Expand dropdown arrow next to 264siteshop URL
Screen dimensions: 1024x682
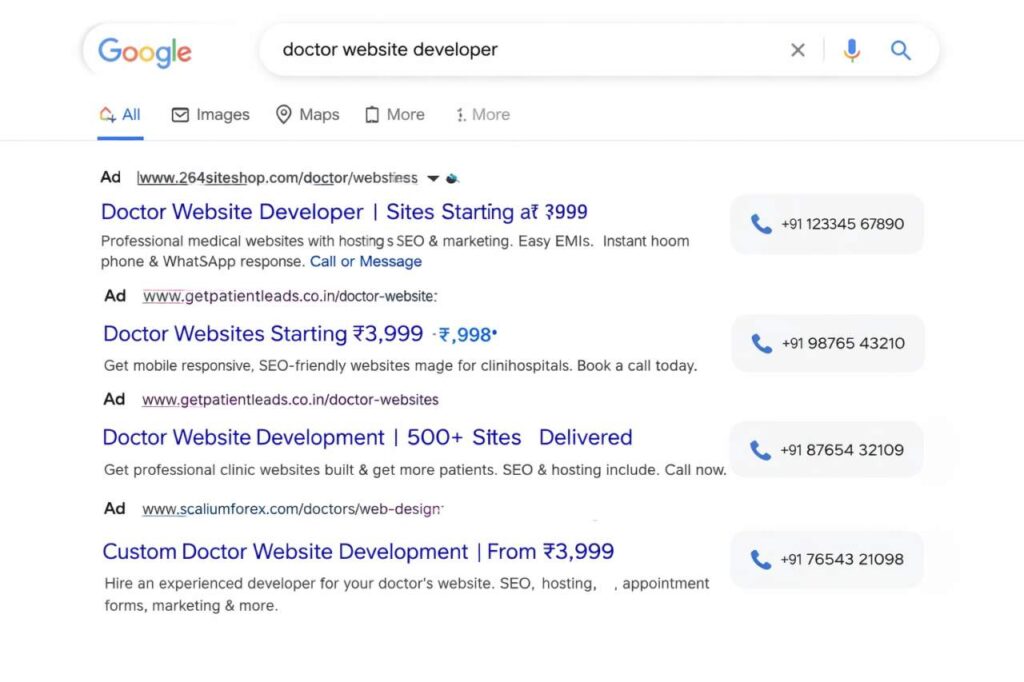coord(433,179)
